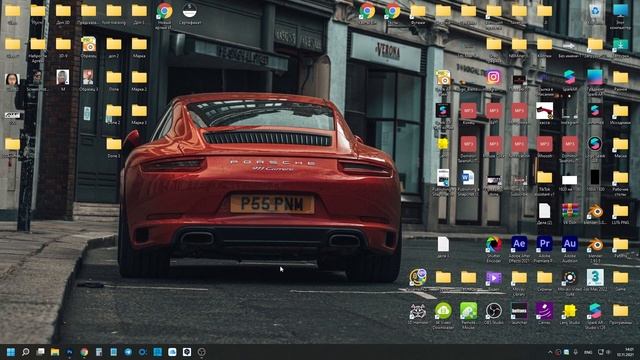640x360 pixels.
Task: Select the Исходники folder
Action: tap(620, 110)
